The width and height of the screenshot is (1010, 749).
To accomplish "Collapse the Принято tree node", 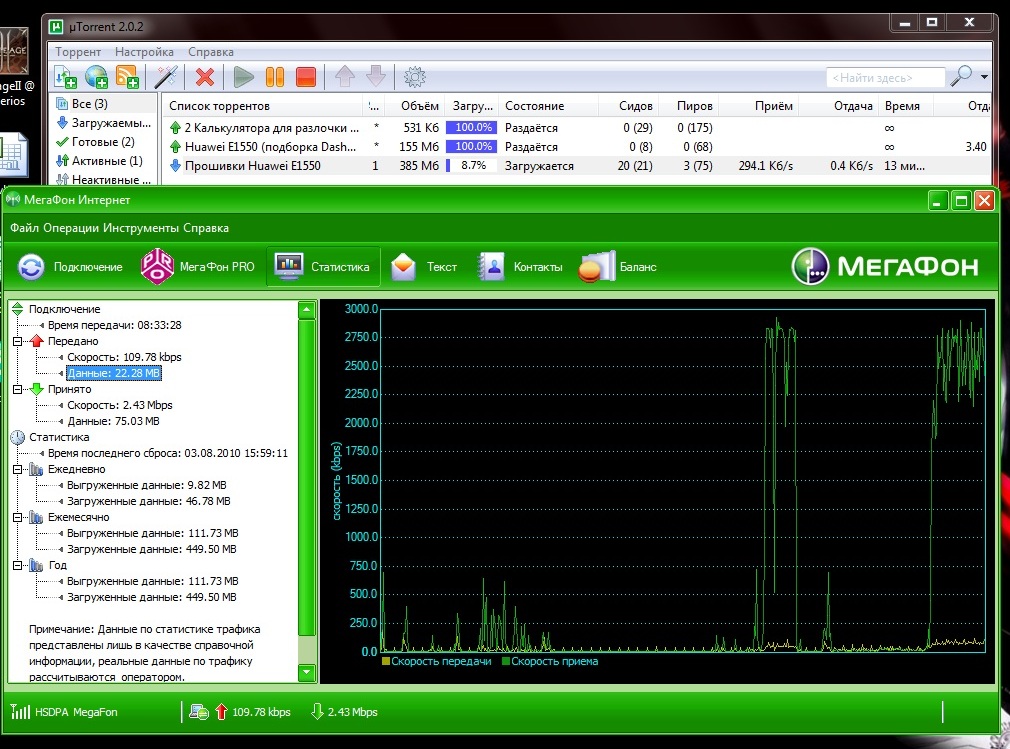I will (x=17, y=389).
